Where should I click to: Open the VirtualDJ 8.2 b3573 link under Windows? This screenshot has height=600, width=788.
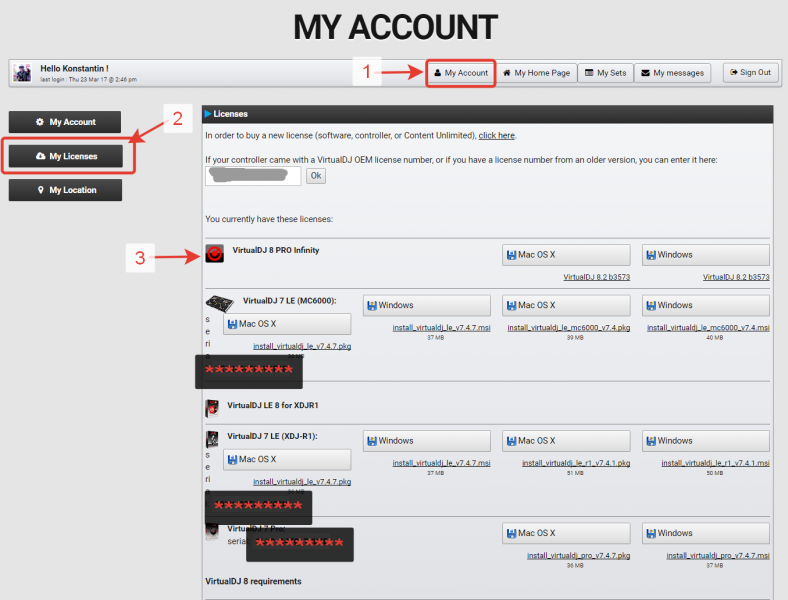(736, 277)
